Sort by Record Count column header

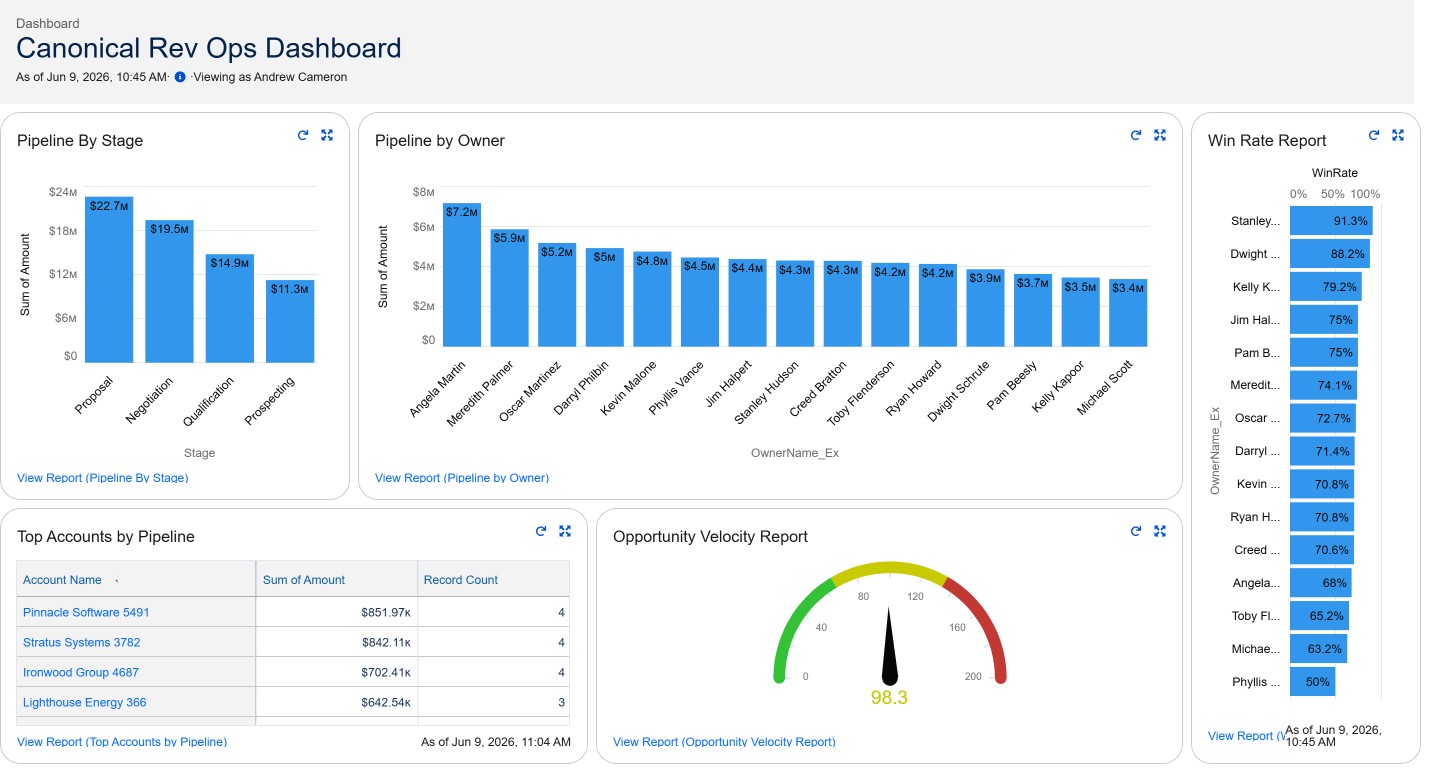pos(461,580)
